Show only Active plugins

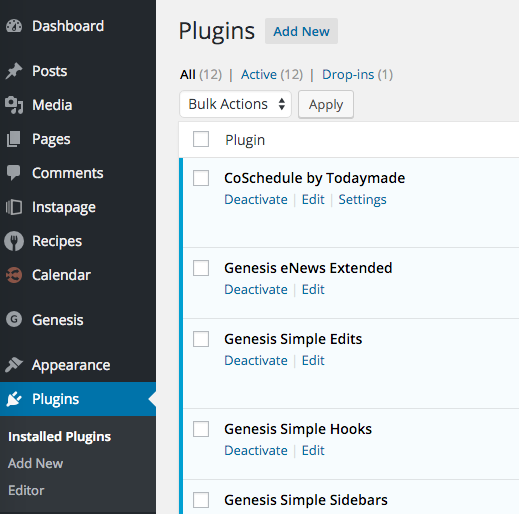pos(259,74)
